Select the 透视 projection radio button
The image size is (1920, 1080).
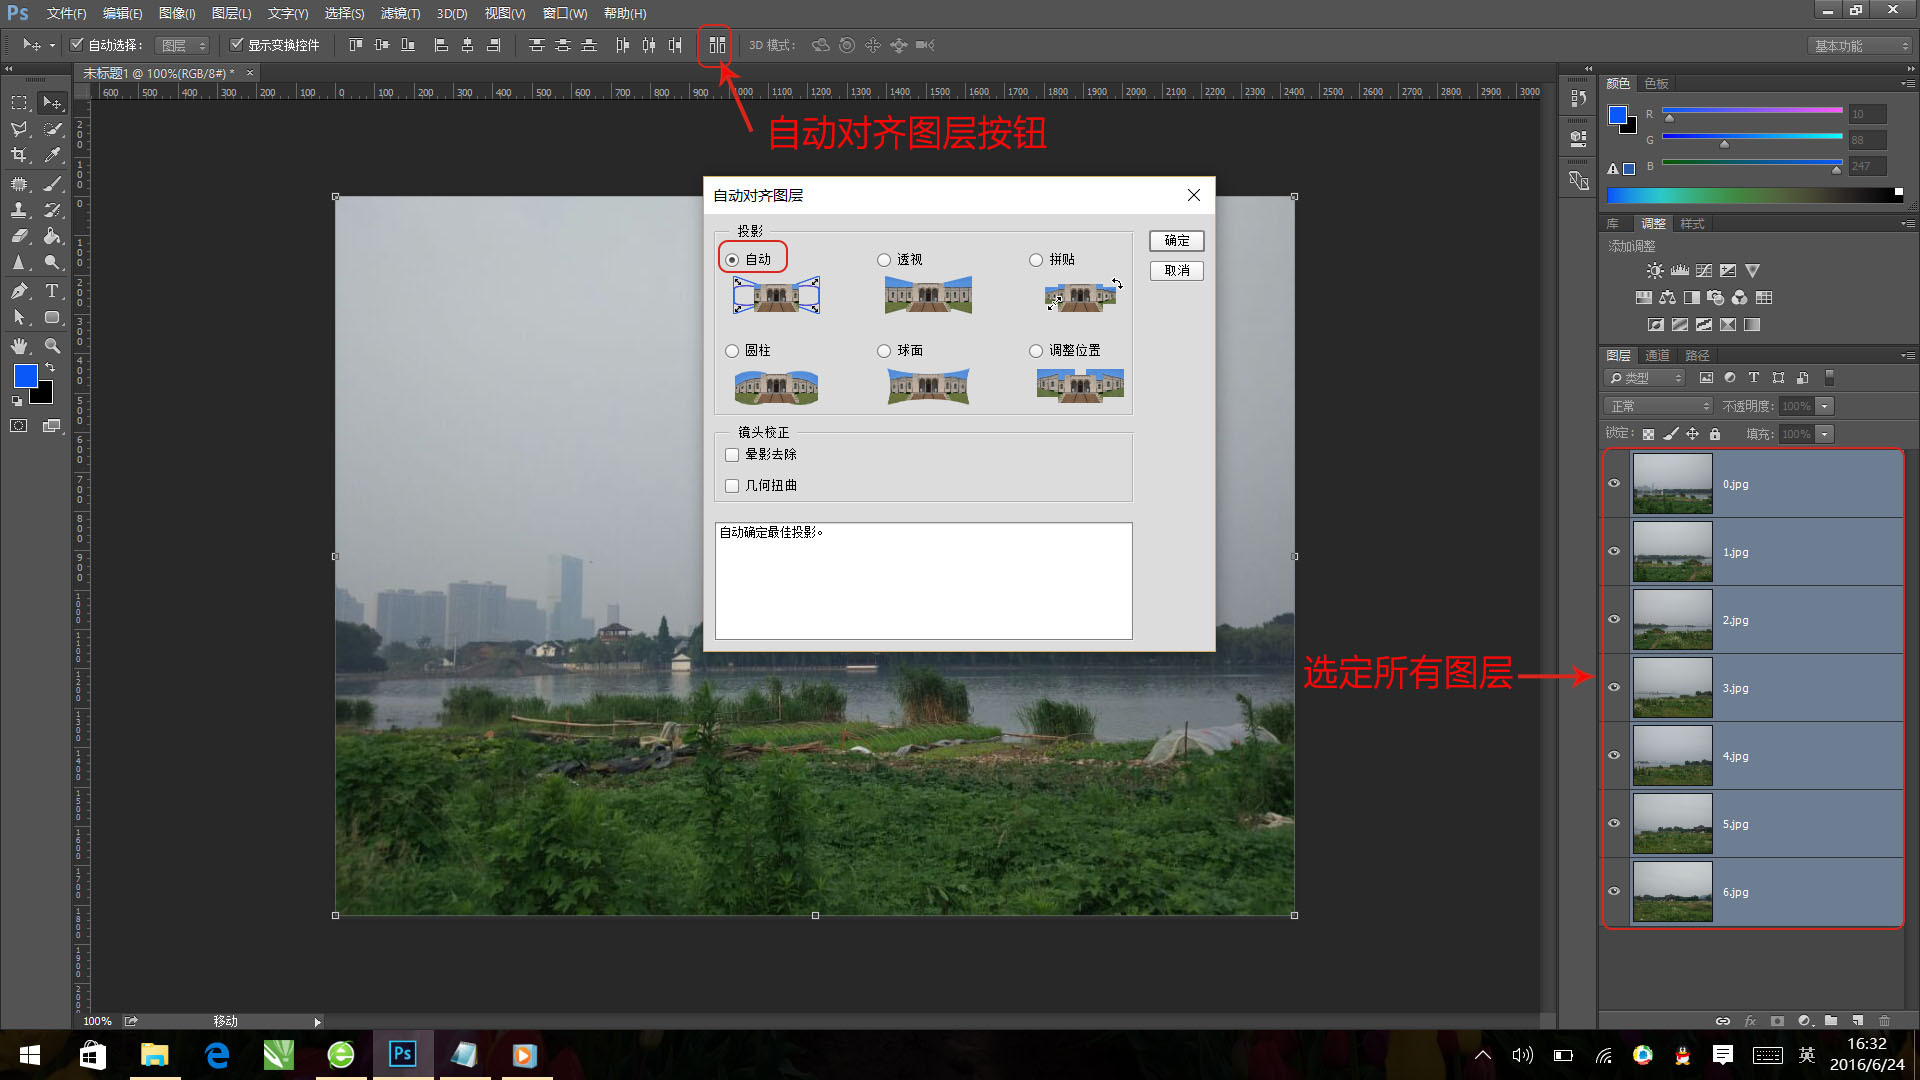coord(884,260)
